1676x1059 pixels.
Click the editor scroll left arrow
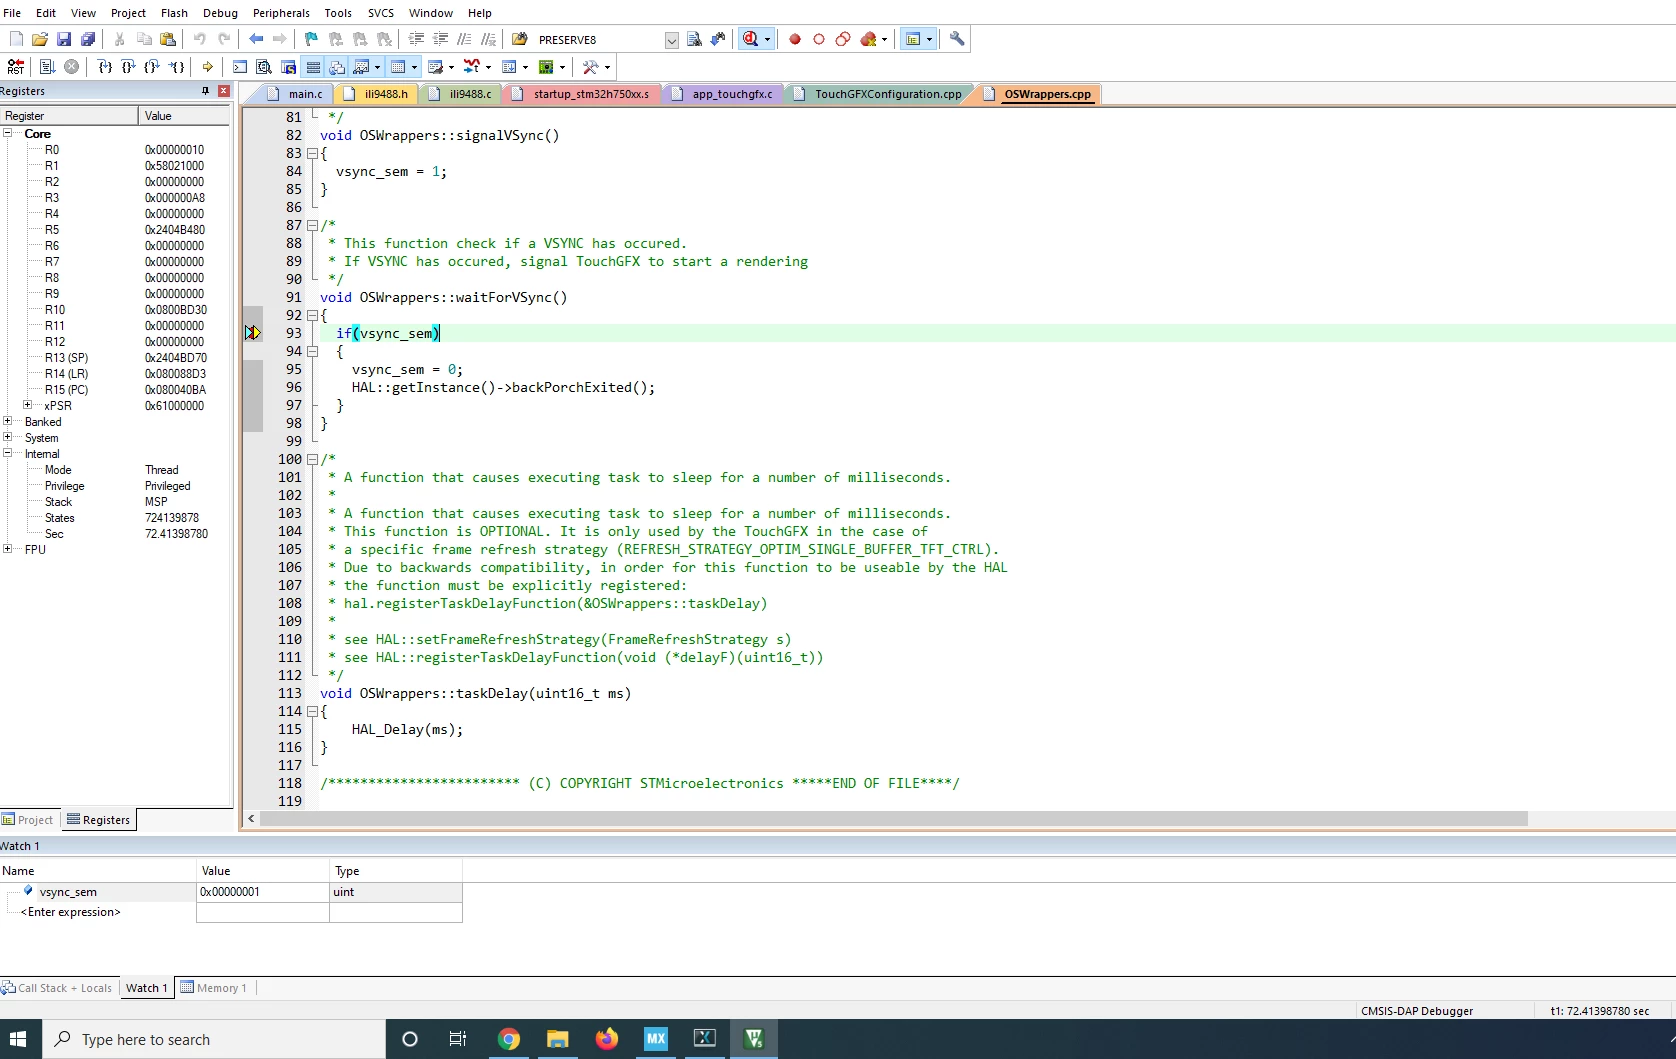(x=251, y=819)
